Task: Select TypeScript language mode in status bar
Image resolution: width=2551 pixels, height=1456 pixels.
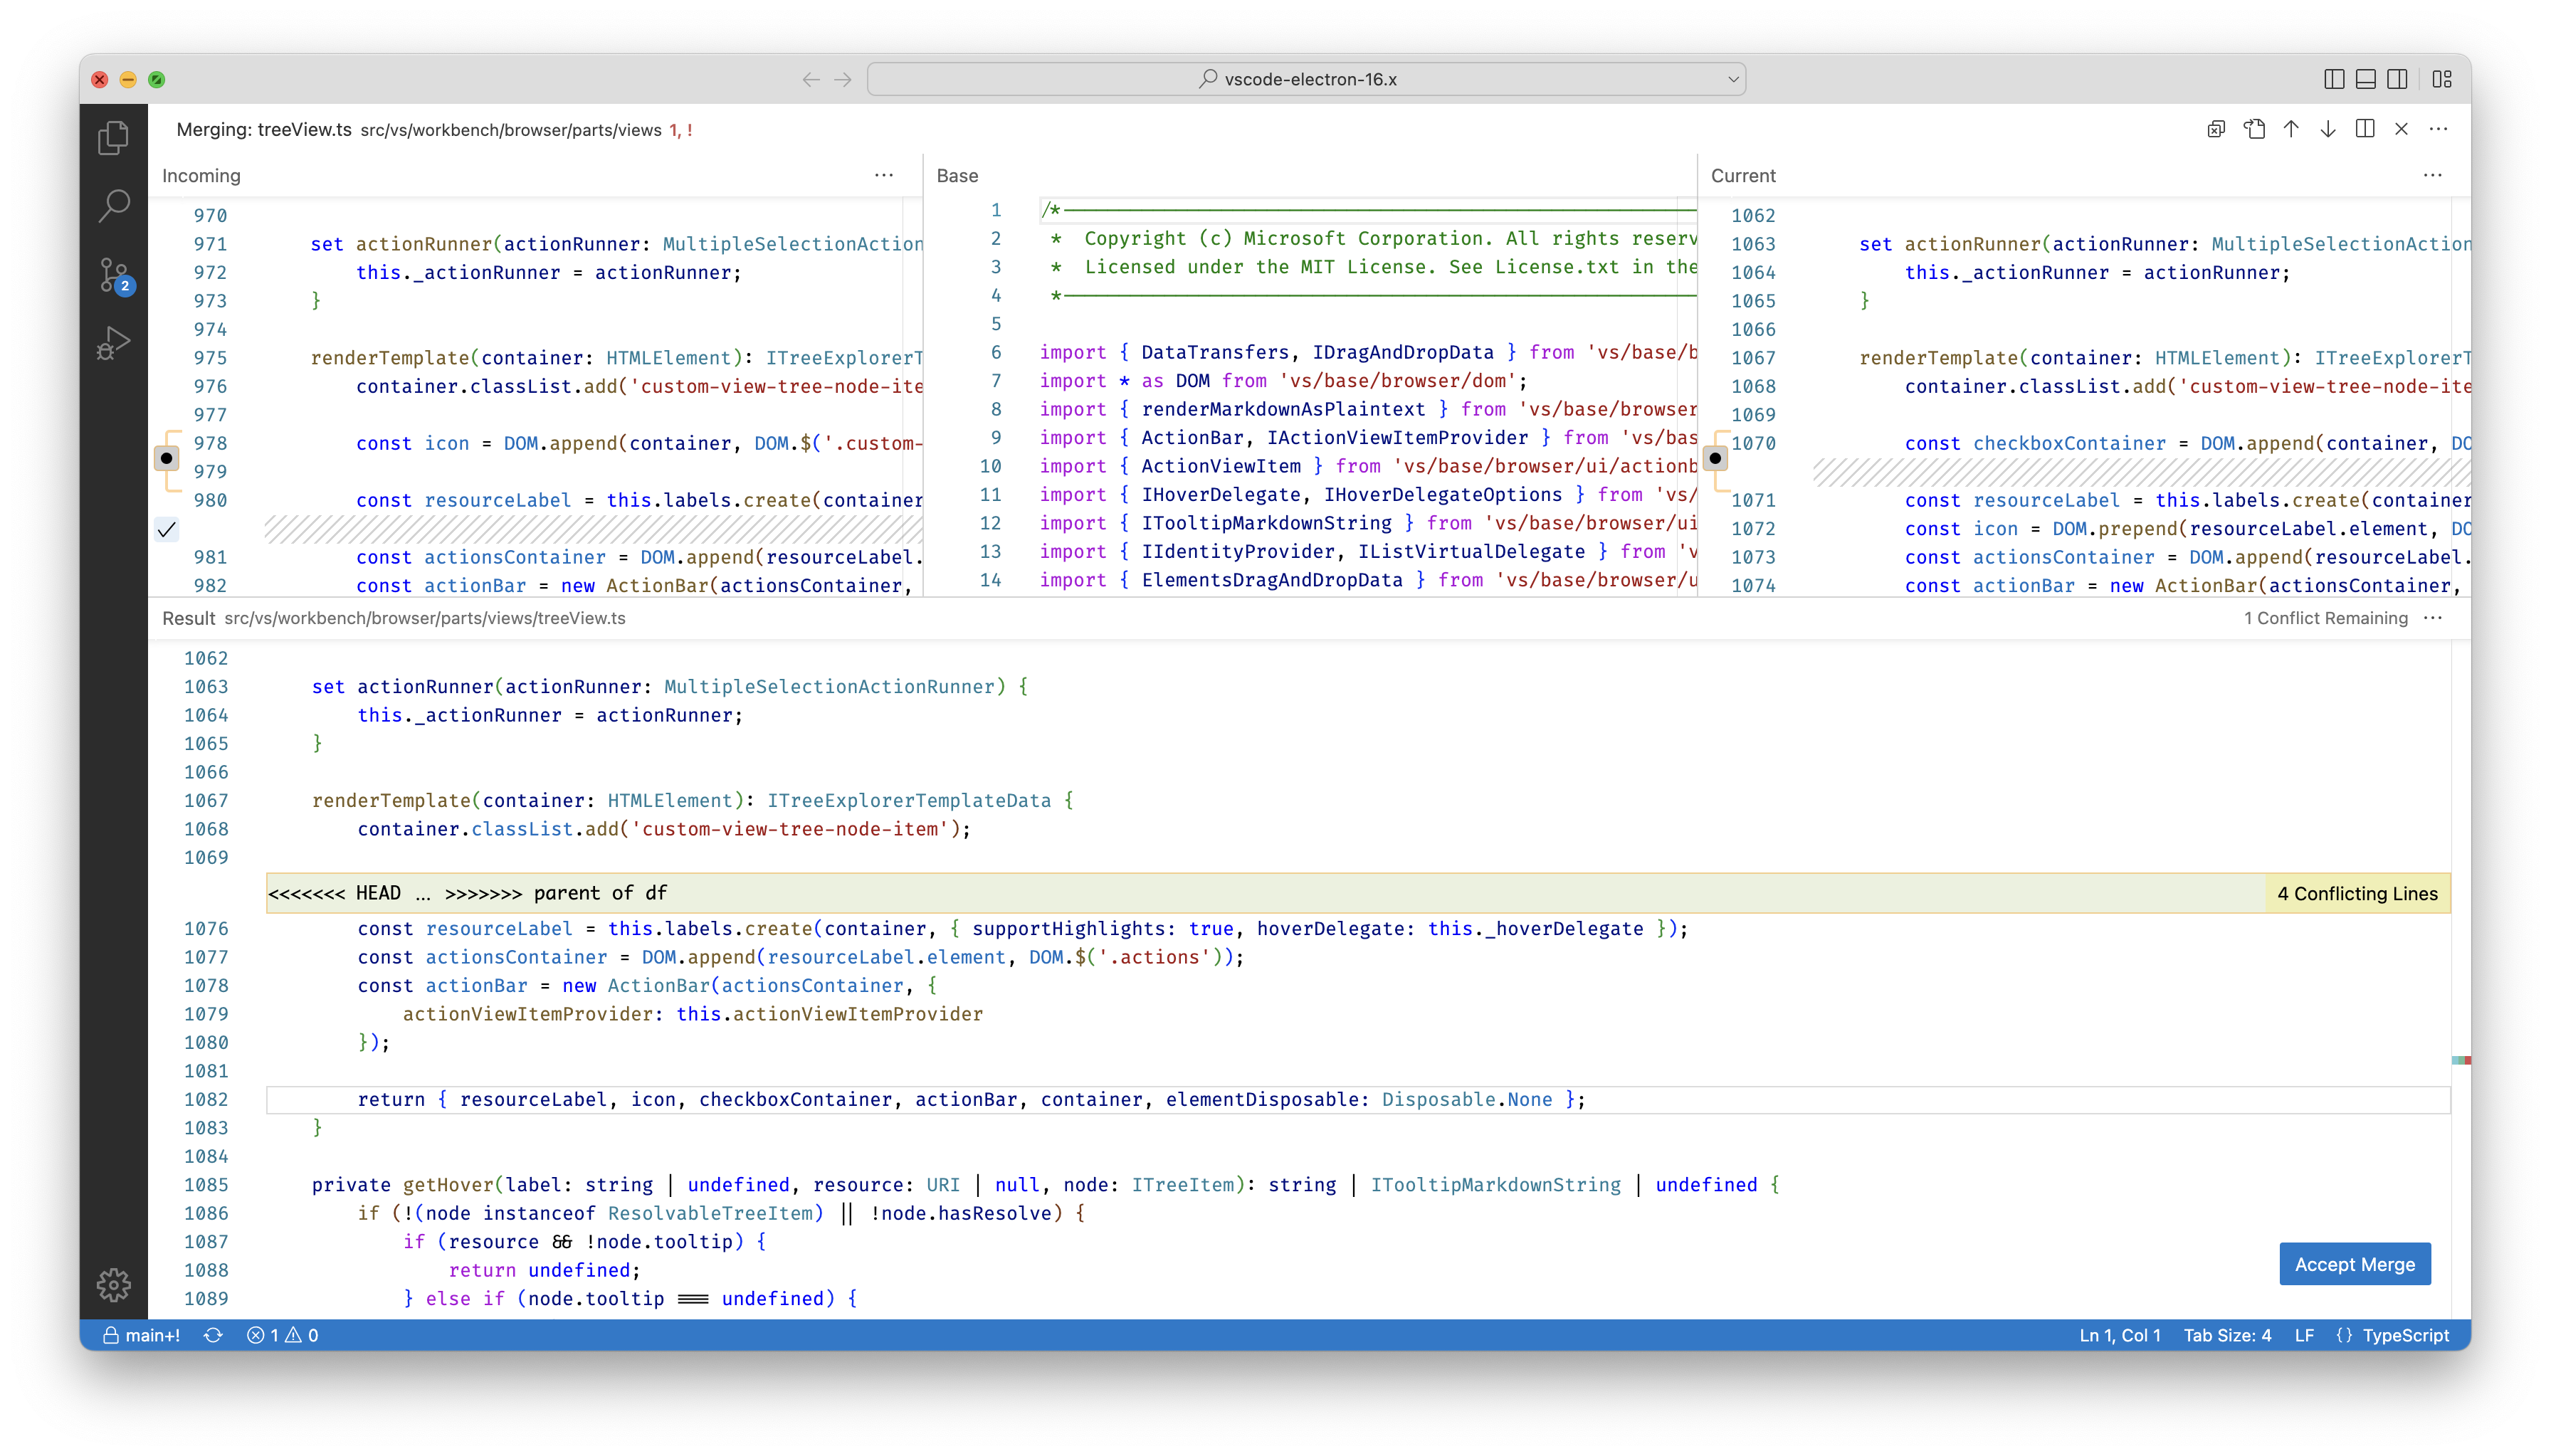Action: (2405, 1335)
